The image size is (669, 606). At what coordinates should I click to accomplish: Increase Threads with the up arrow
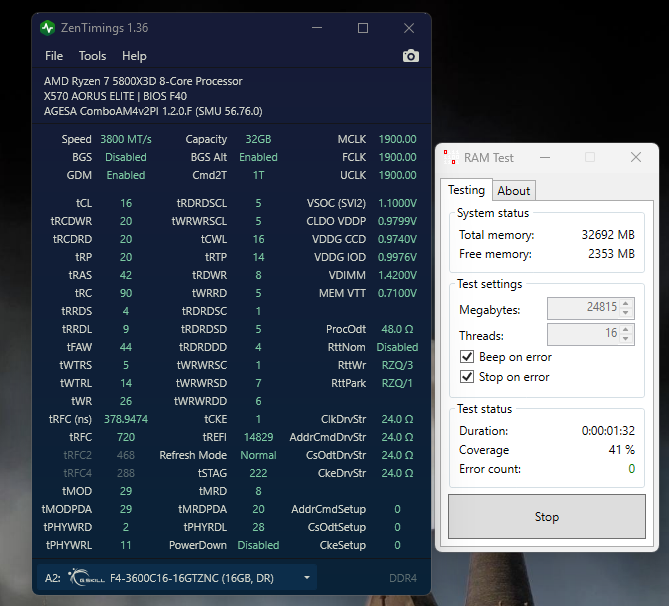tap(625, 329)
